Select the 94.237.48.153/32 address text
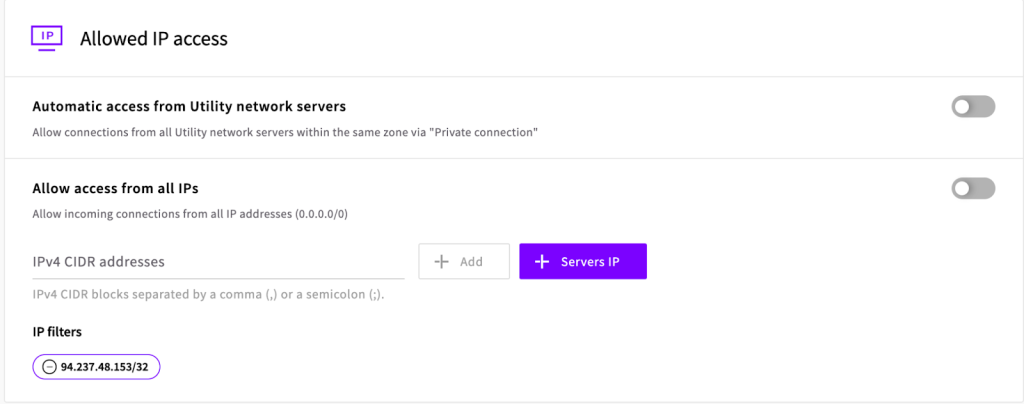This screenshot has height=404, width=1024. pos(106,367)
